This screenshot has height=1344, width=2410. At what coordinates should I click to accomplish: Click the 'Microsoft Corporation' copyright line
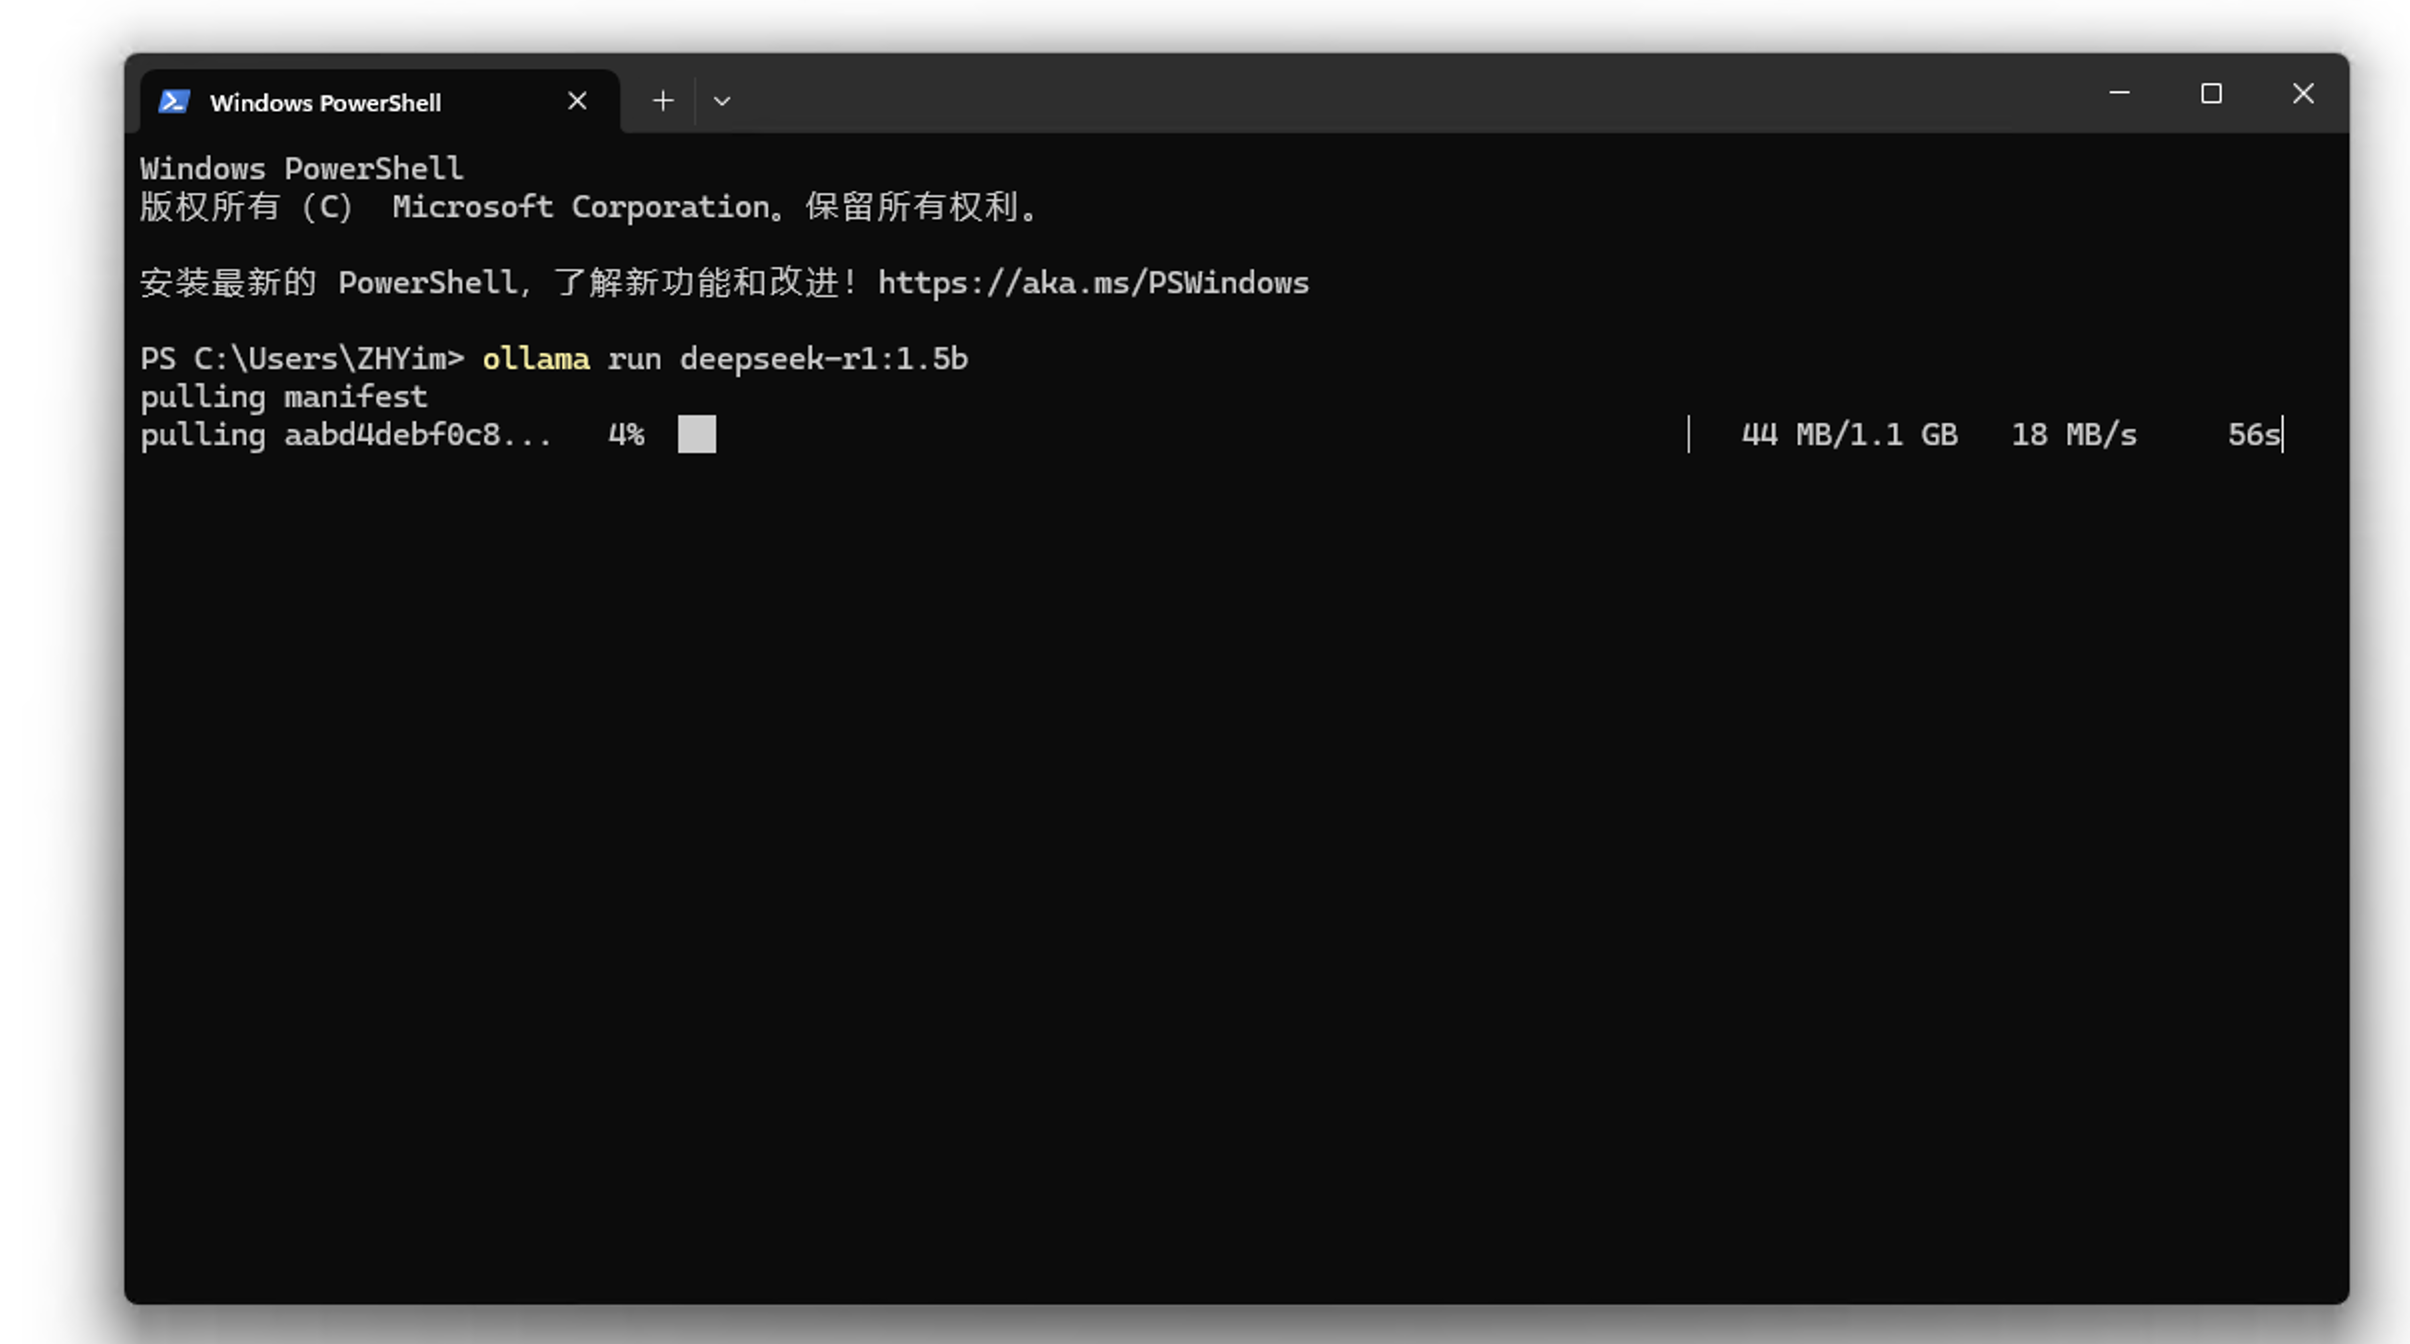click(x=590, y=207)
